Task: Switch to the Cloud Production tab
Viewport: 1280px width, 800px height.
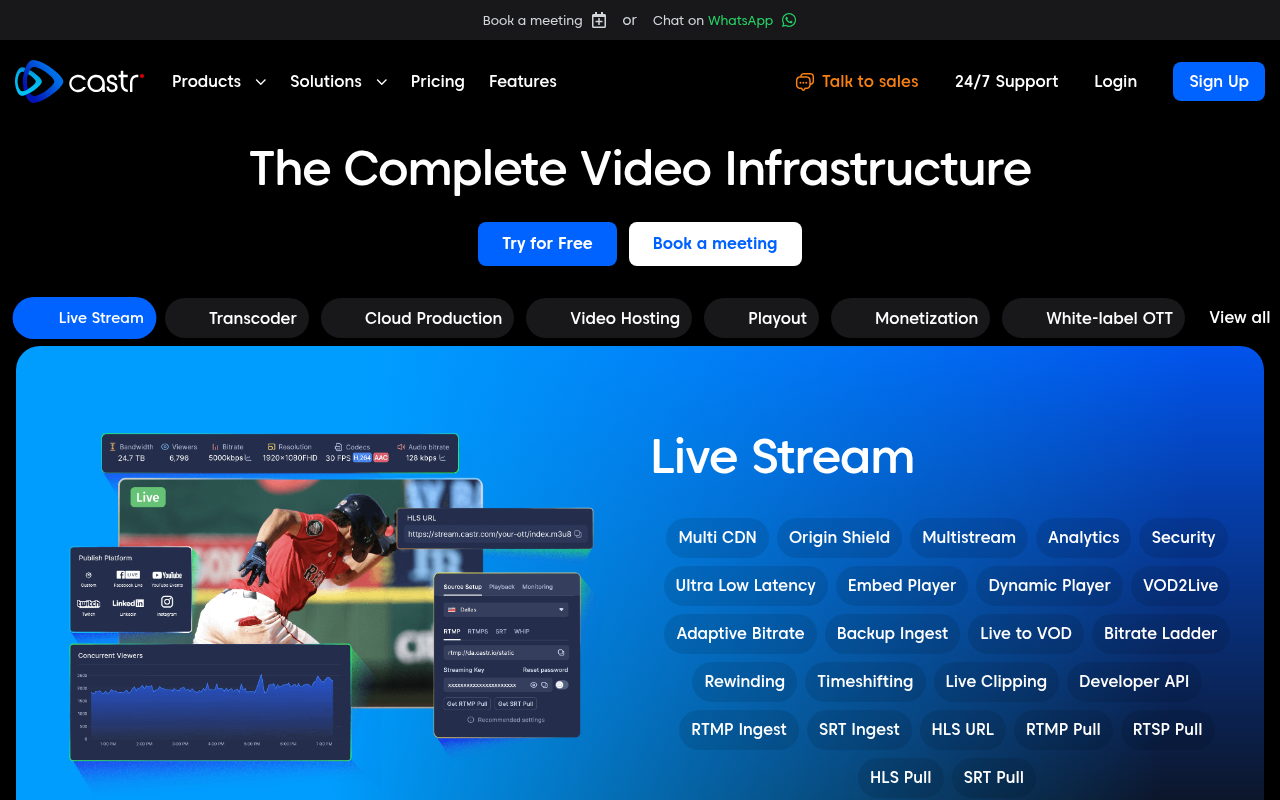Action: pos(417,318)
